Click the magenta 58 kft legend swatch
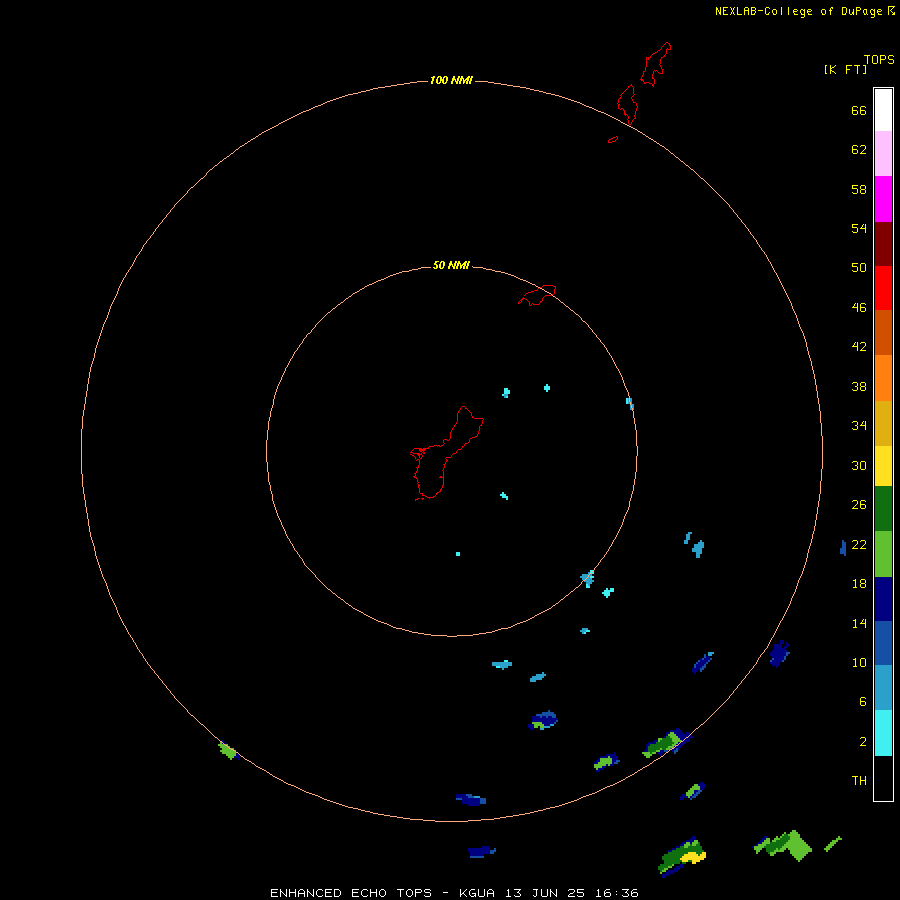Screen dimensions: 900x900 883,199
